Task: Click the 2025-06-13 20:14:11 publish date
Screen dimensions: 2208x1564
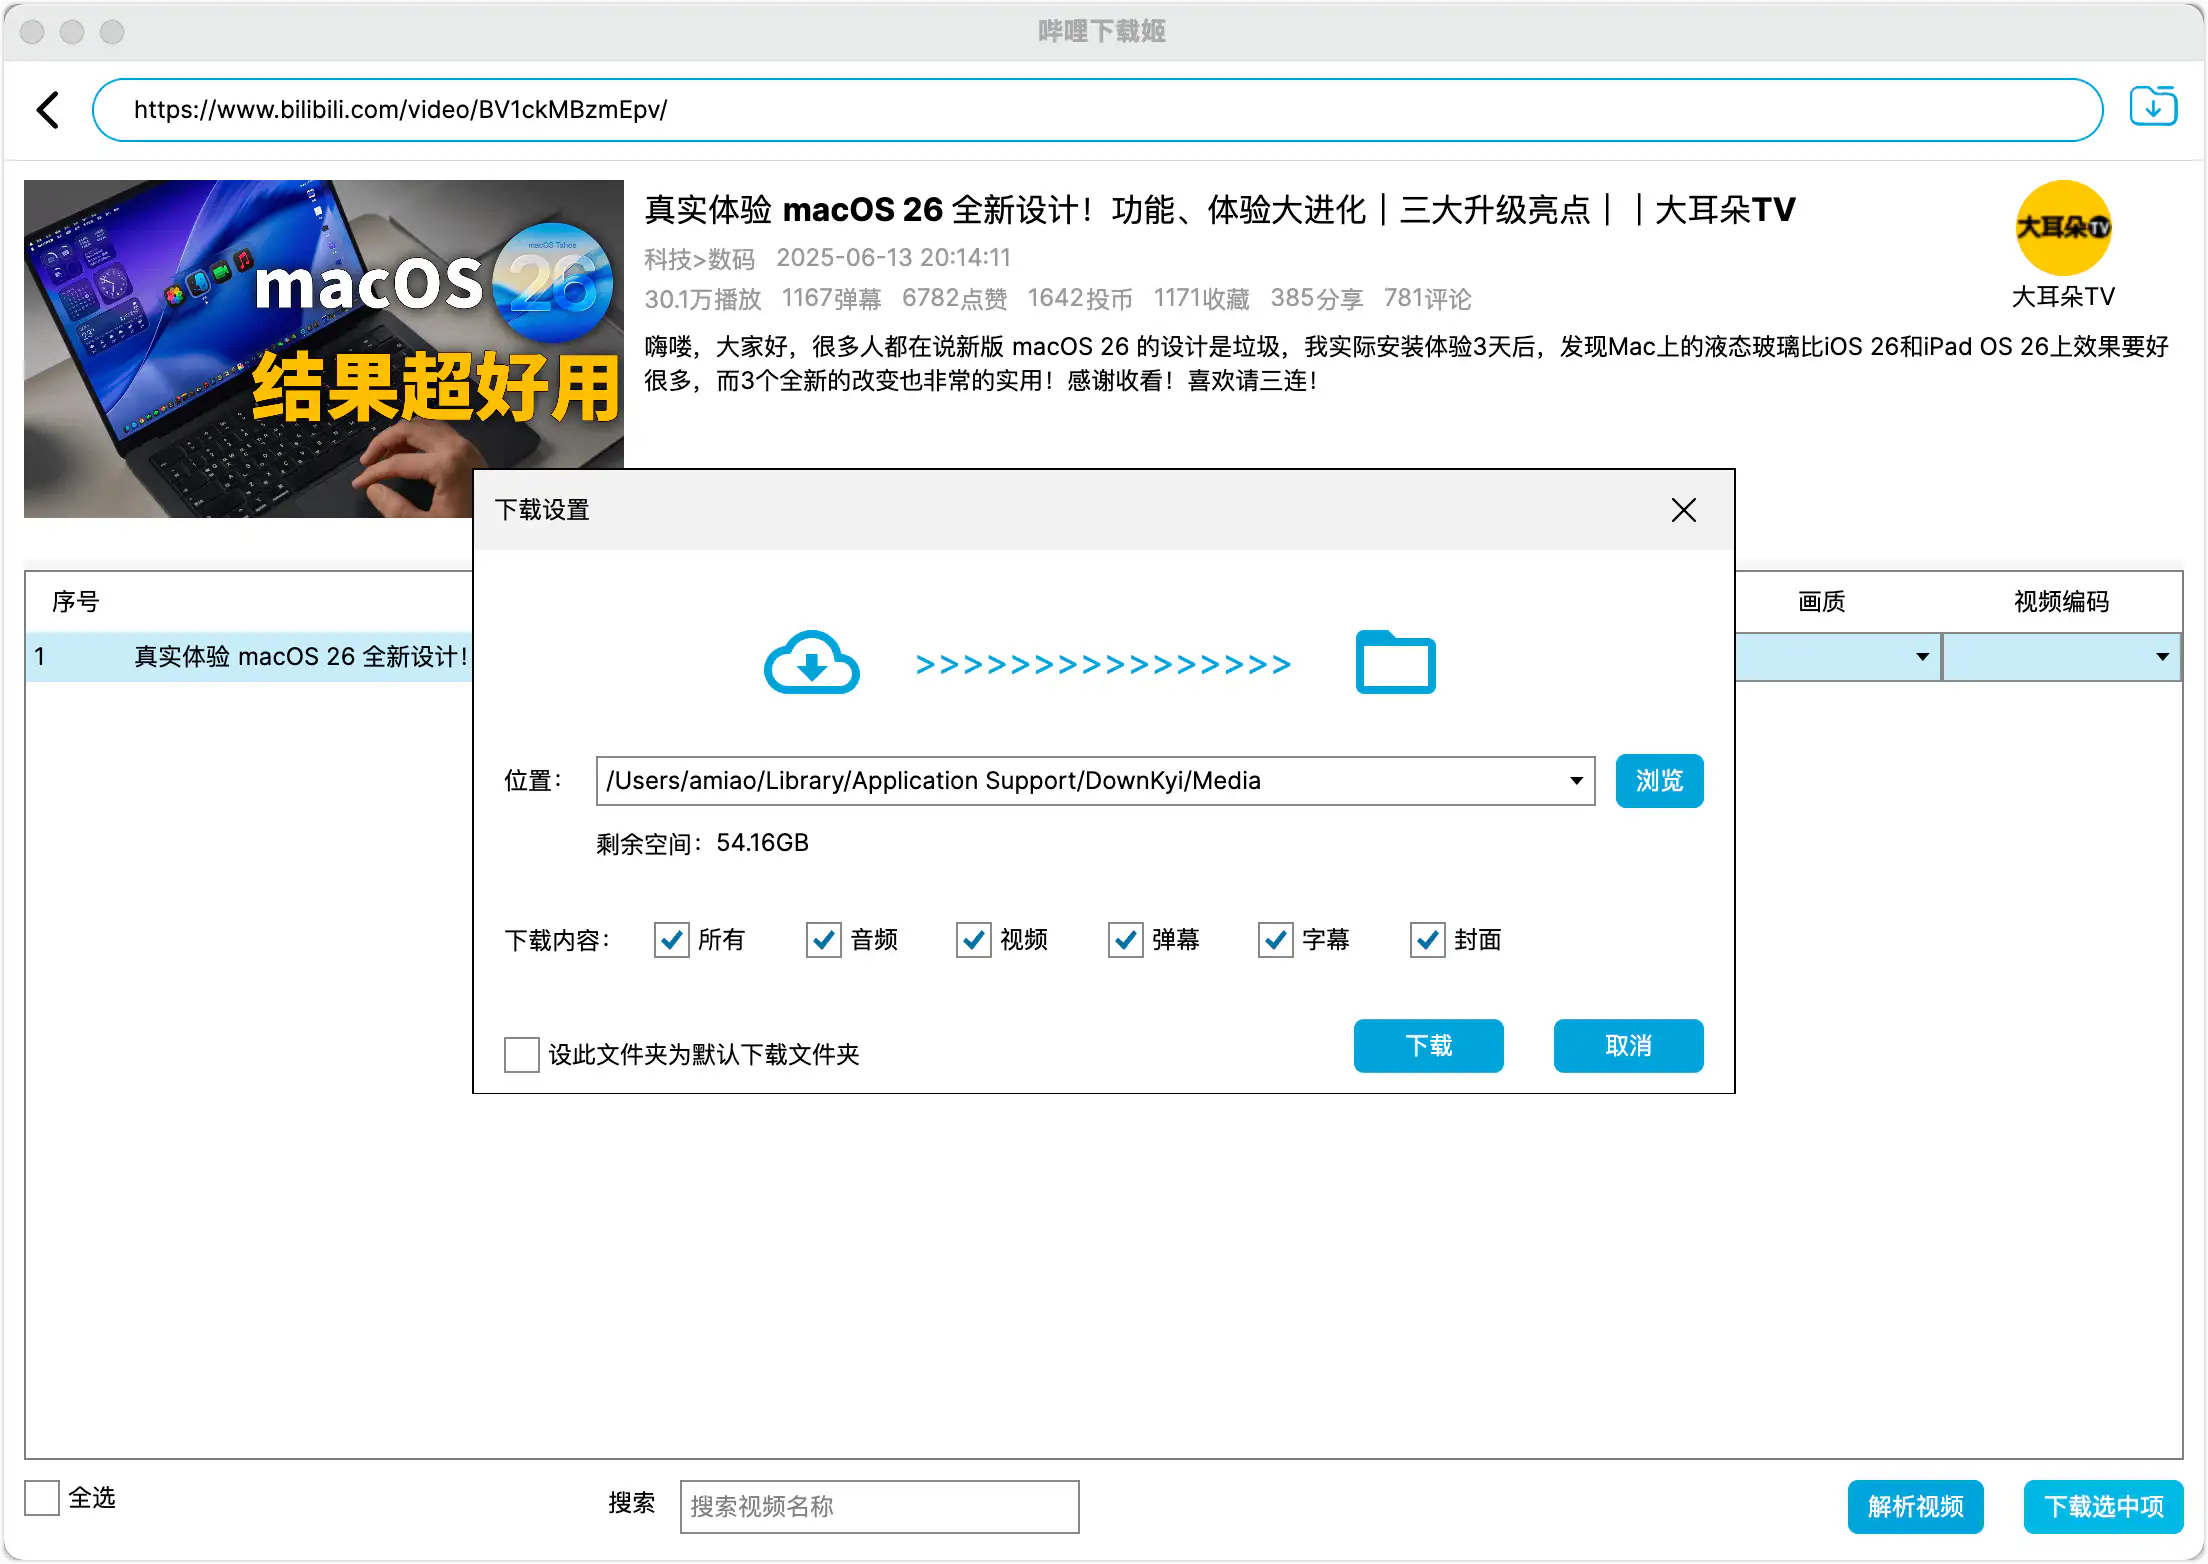Action: click(894, 258)
